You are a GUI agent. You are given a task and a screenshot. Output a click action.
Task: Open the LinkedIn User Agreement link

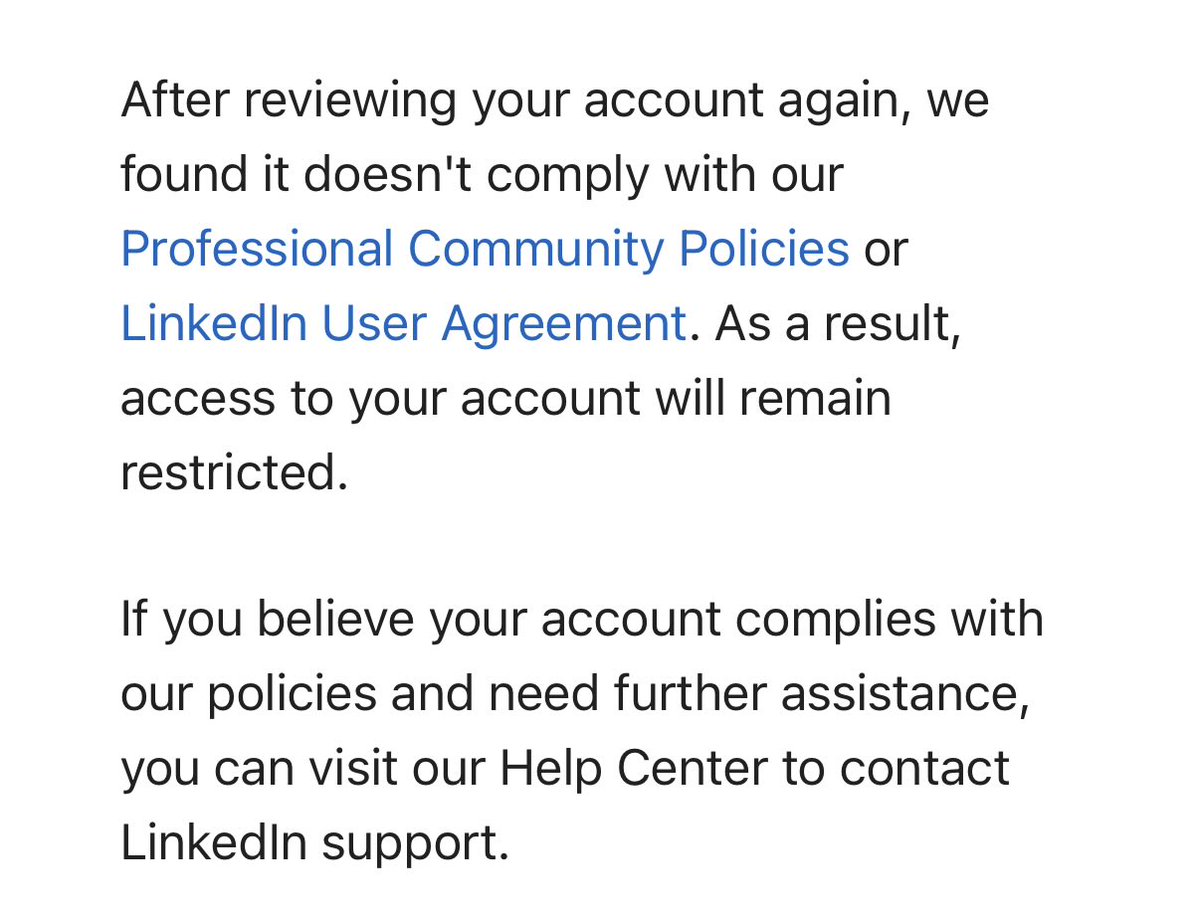click(x=403, y=324)
